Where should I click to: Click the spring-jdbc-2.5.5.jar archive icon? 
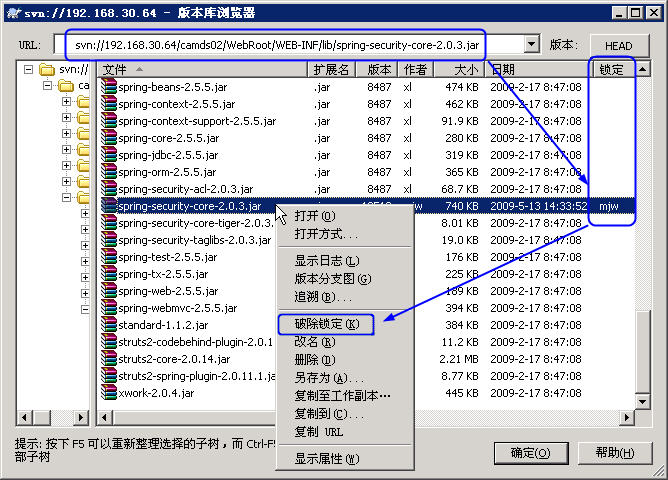(x=109, y=155)
